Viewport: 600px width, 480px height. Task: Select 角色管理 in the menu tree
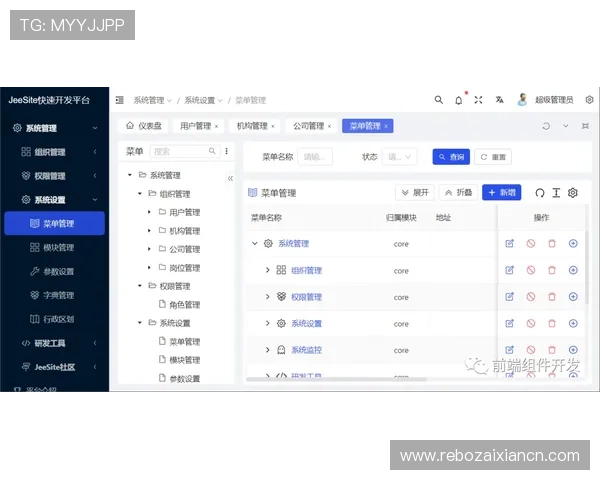pos(184,305)
